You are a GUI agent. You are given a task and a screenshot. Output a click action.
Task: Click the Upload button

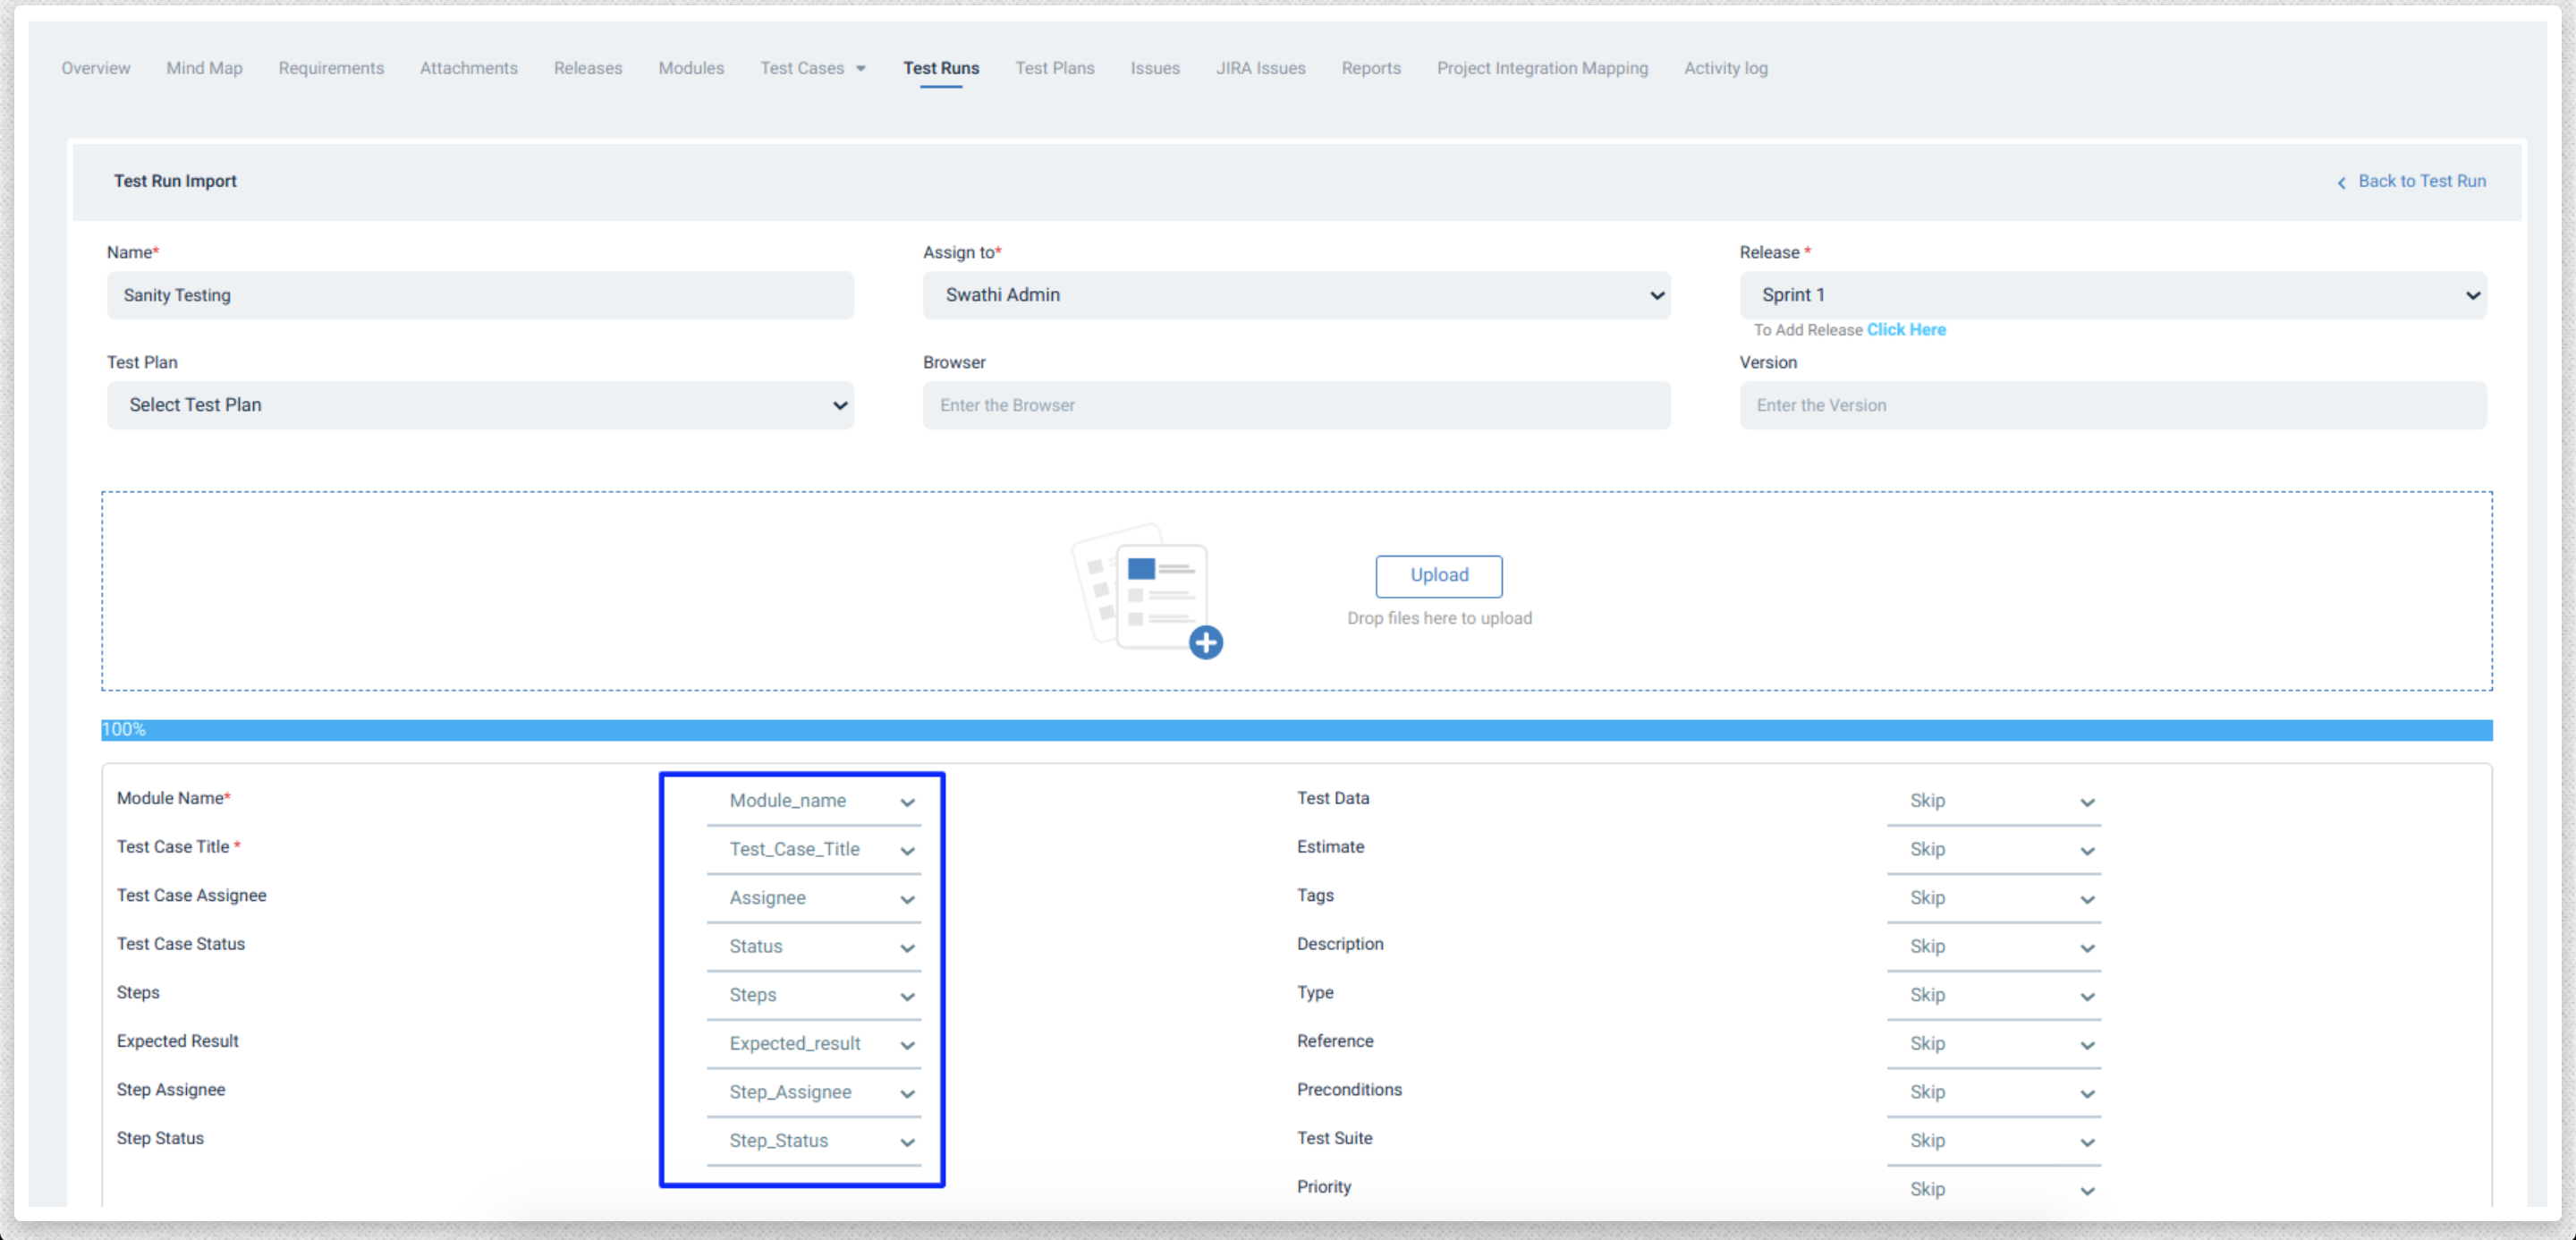pyautogui.click(x=1438, y=575)
